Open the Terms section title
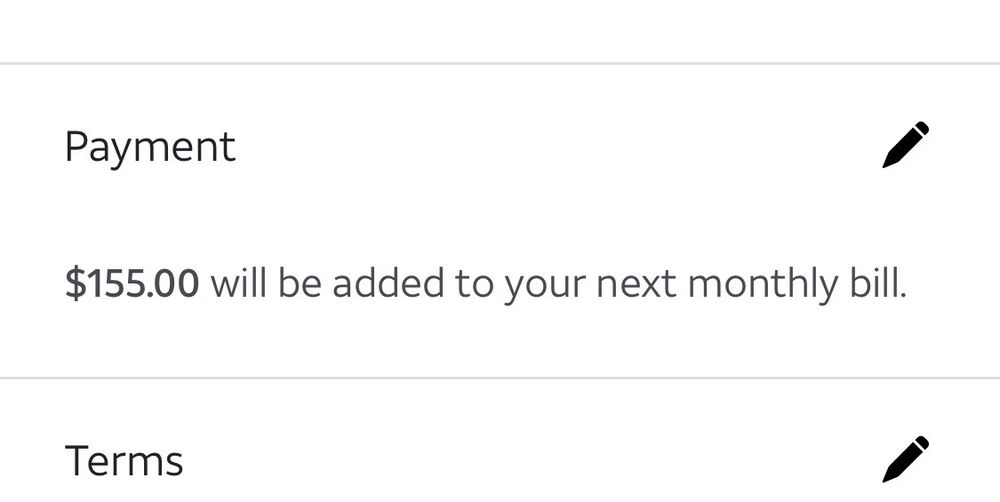Screen dimensions: 1000x502 (x=124, y=461)
